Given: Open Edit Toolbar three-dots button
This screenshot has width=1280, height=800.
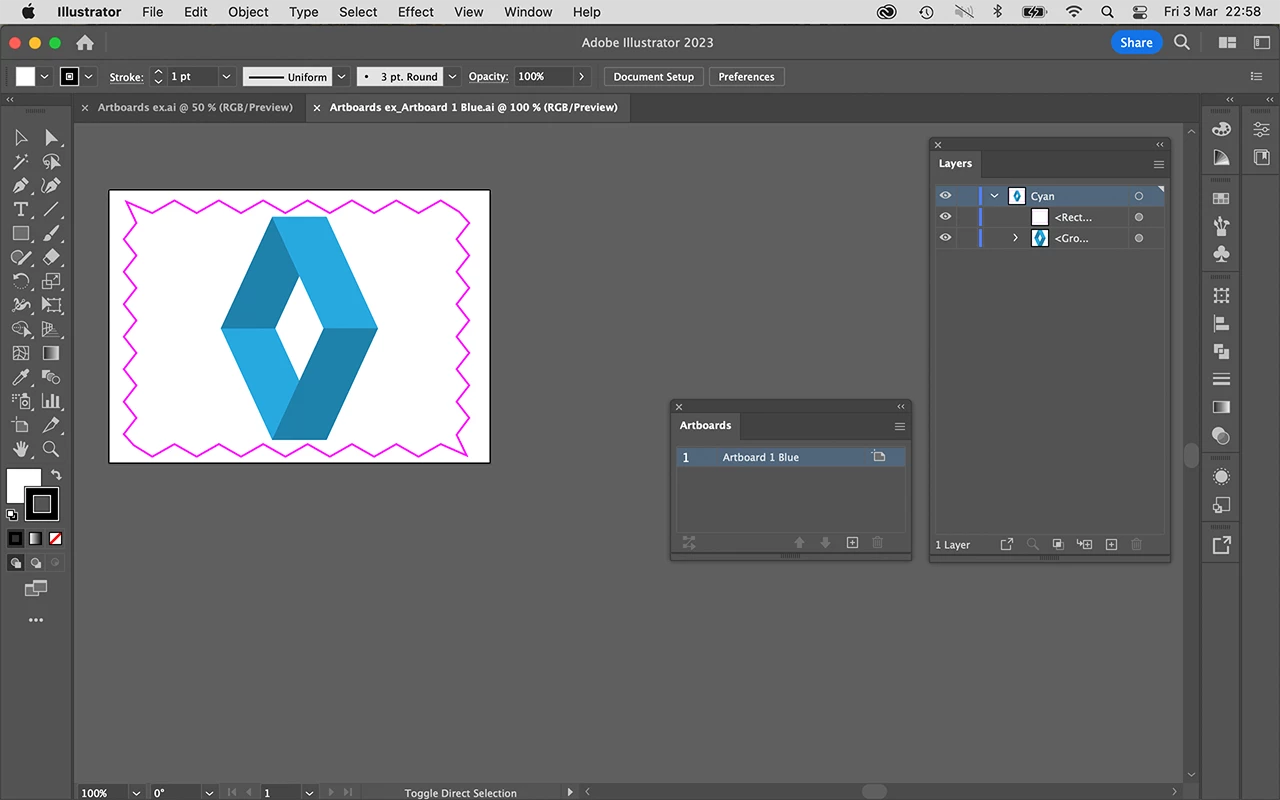Looking at the screenshot, I should [x=36, y=620].
